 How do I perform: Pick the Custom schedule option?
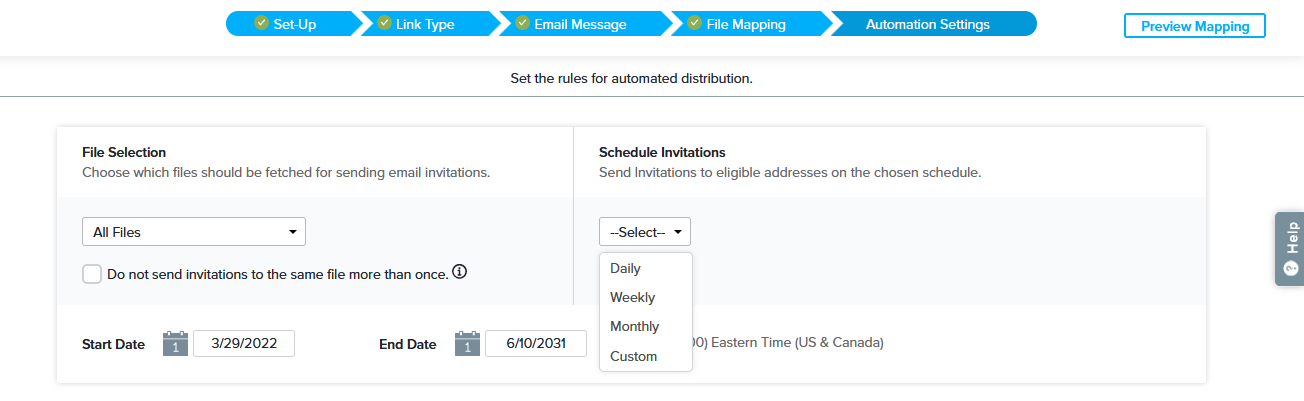[633, 356]
